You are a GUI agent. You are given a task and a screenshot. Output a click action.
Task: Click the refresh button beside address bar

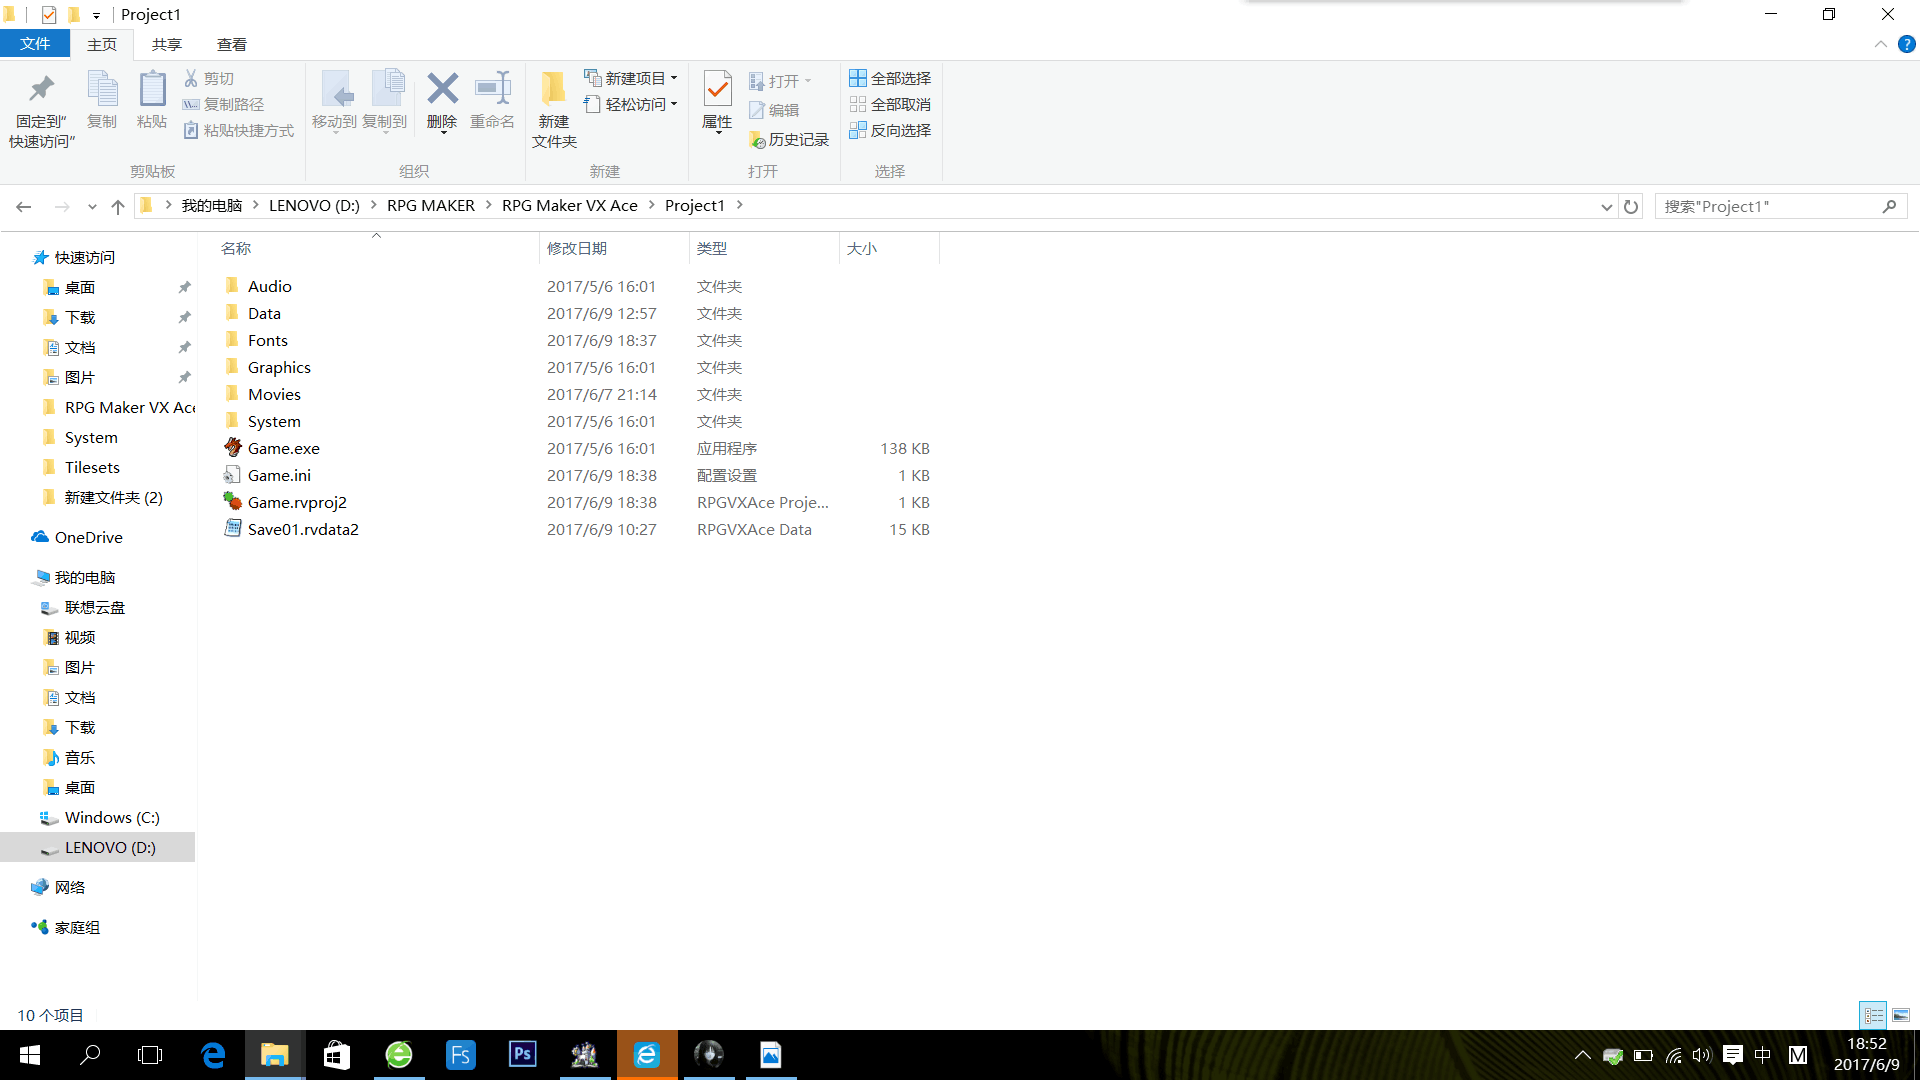[x=1631, y=206]
